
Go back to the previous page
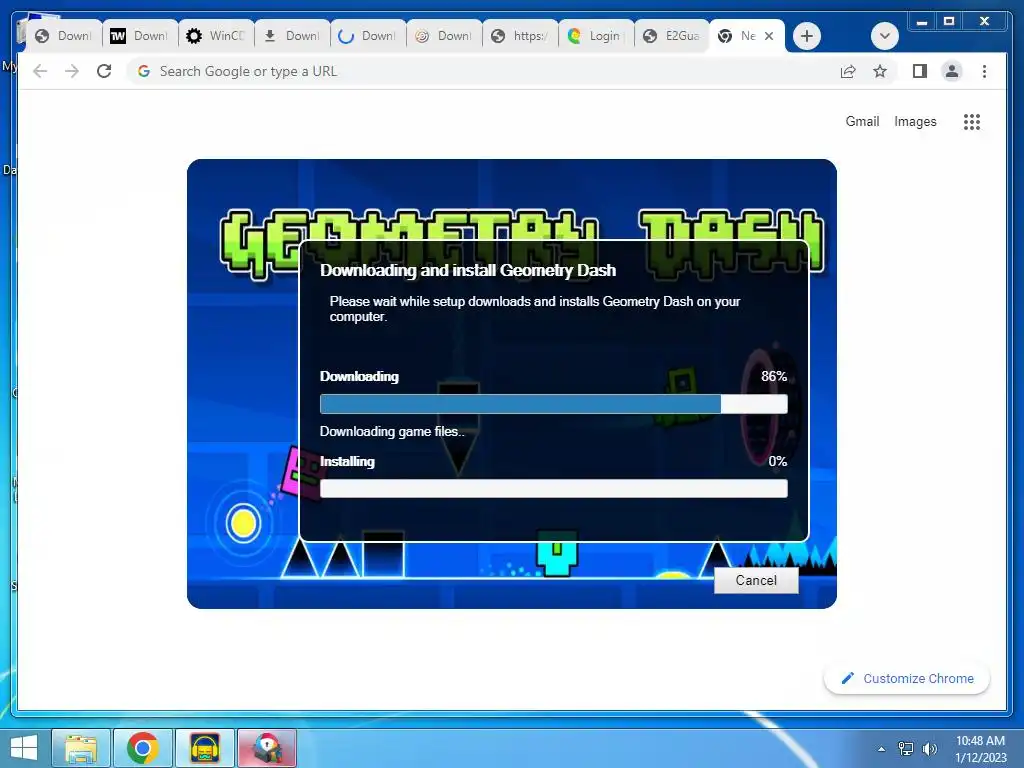point(40,71)
